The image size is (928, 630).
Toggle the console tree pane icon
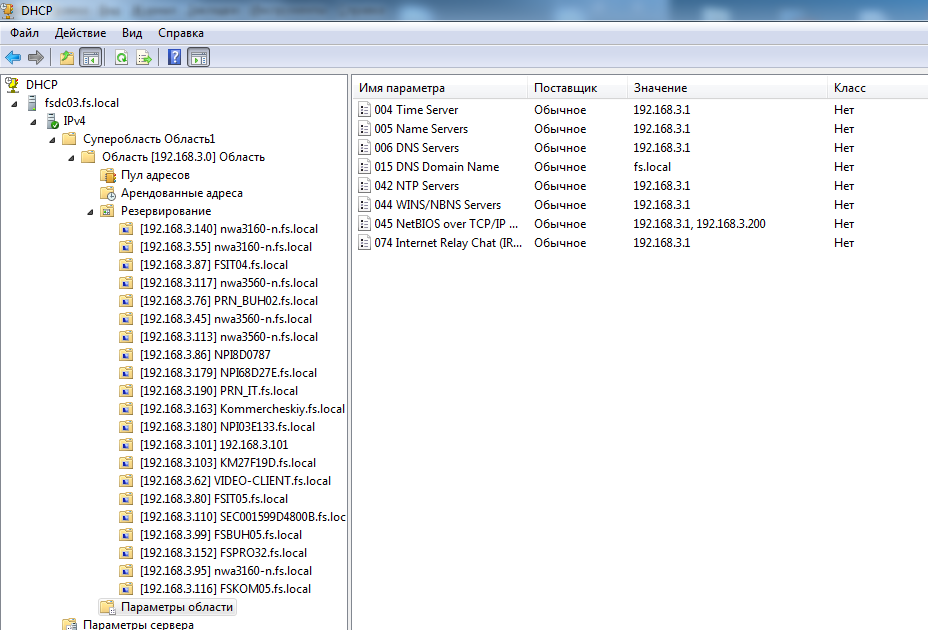click(91, 57)
